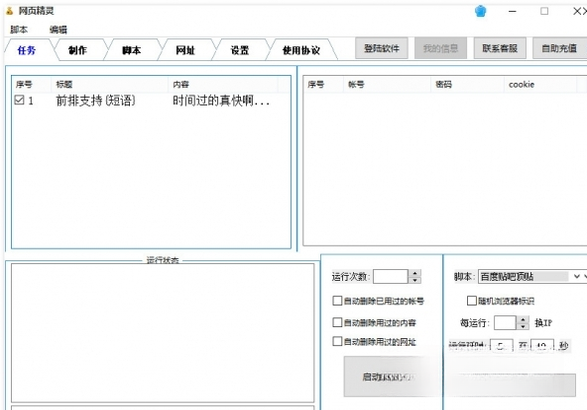
Task: Open the 编辑 menu
Action: coord(58,30)
